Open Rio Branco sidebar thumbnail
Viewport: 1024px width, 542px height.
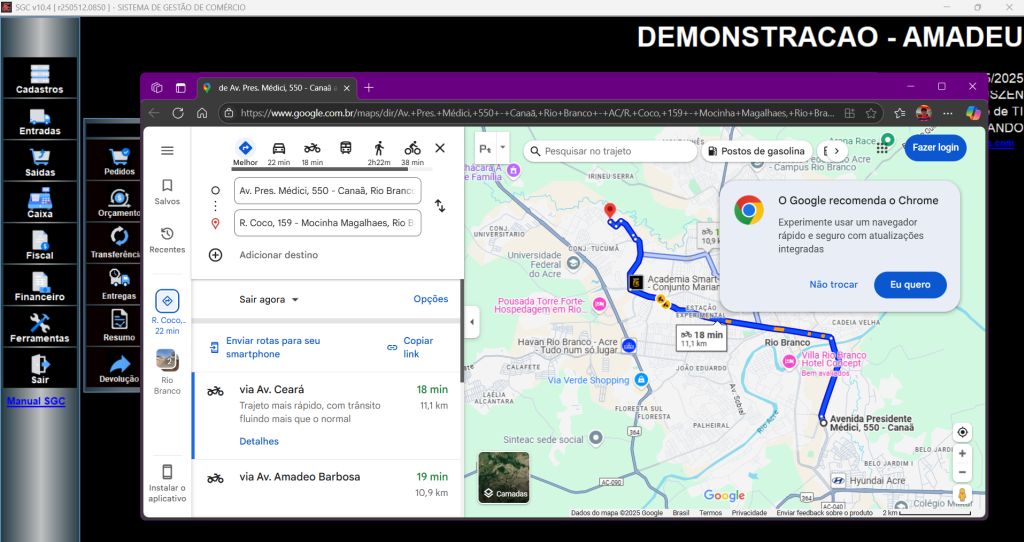click(x=167, y=372)
